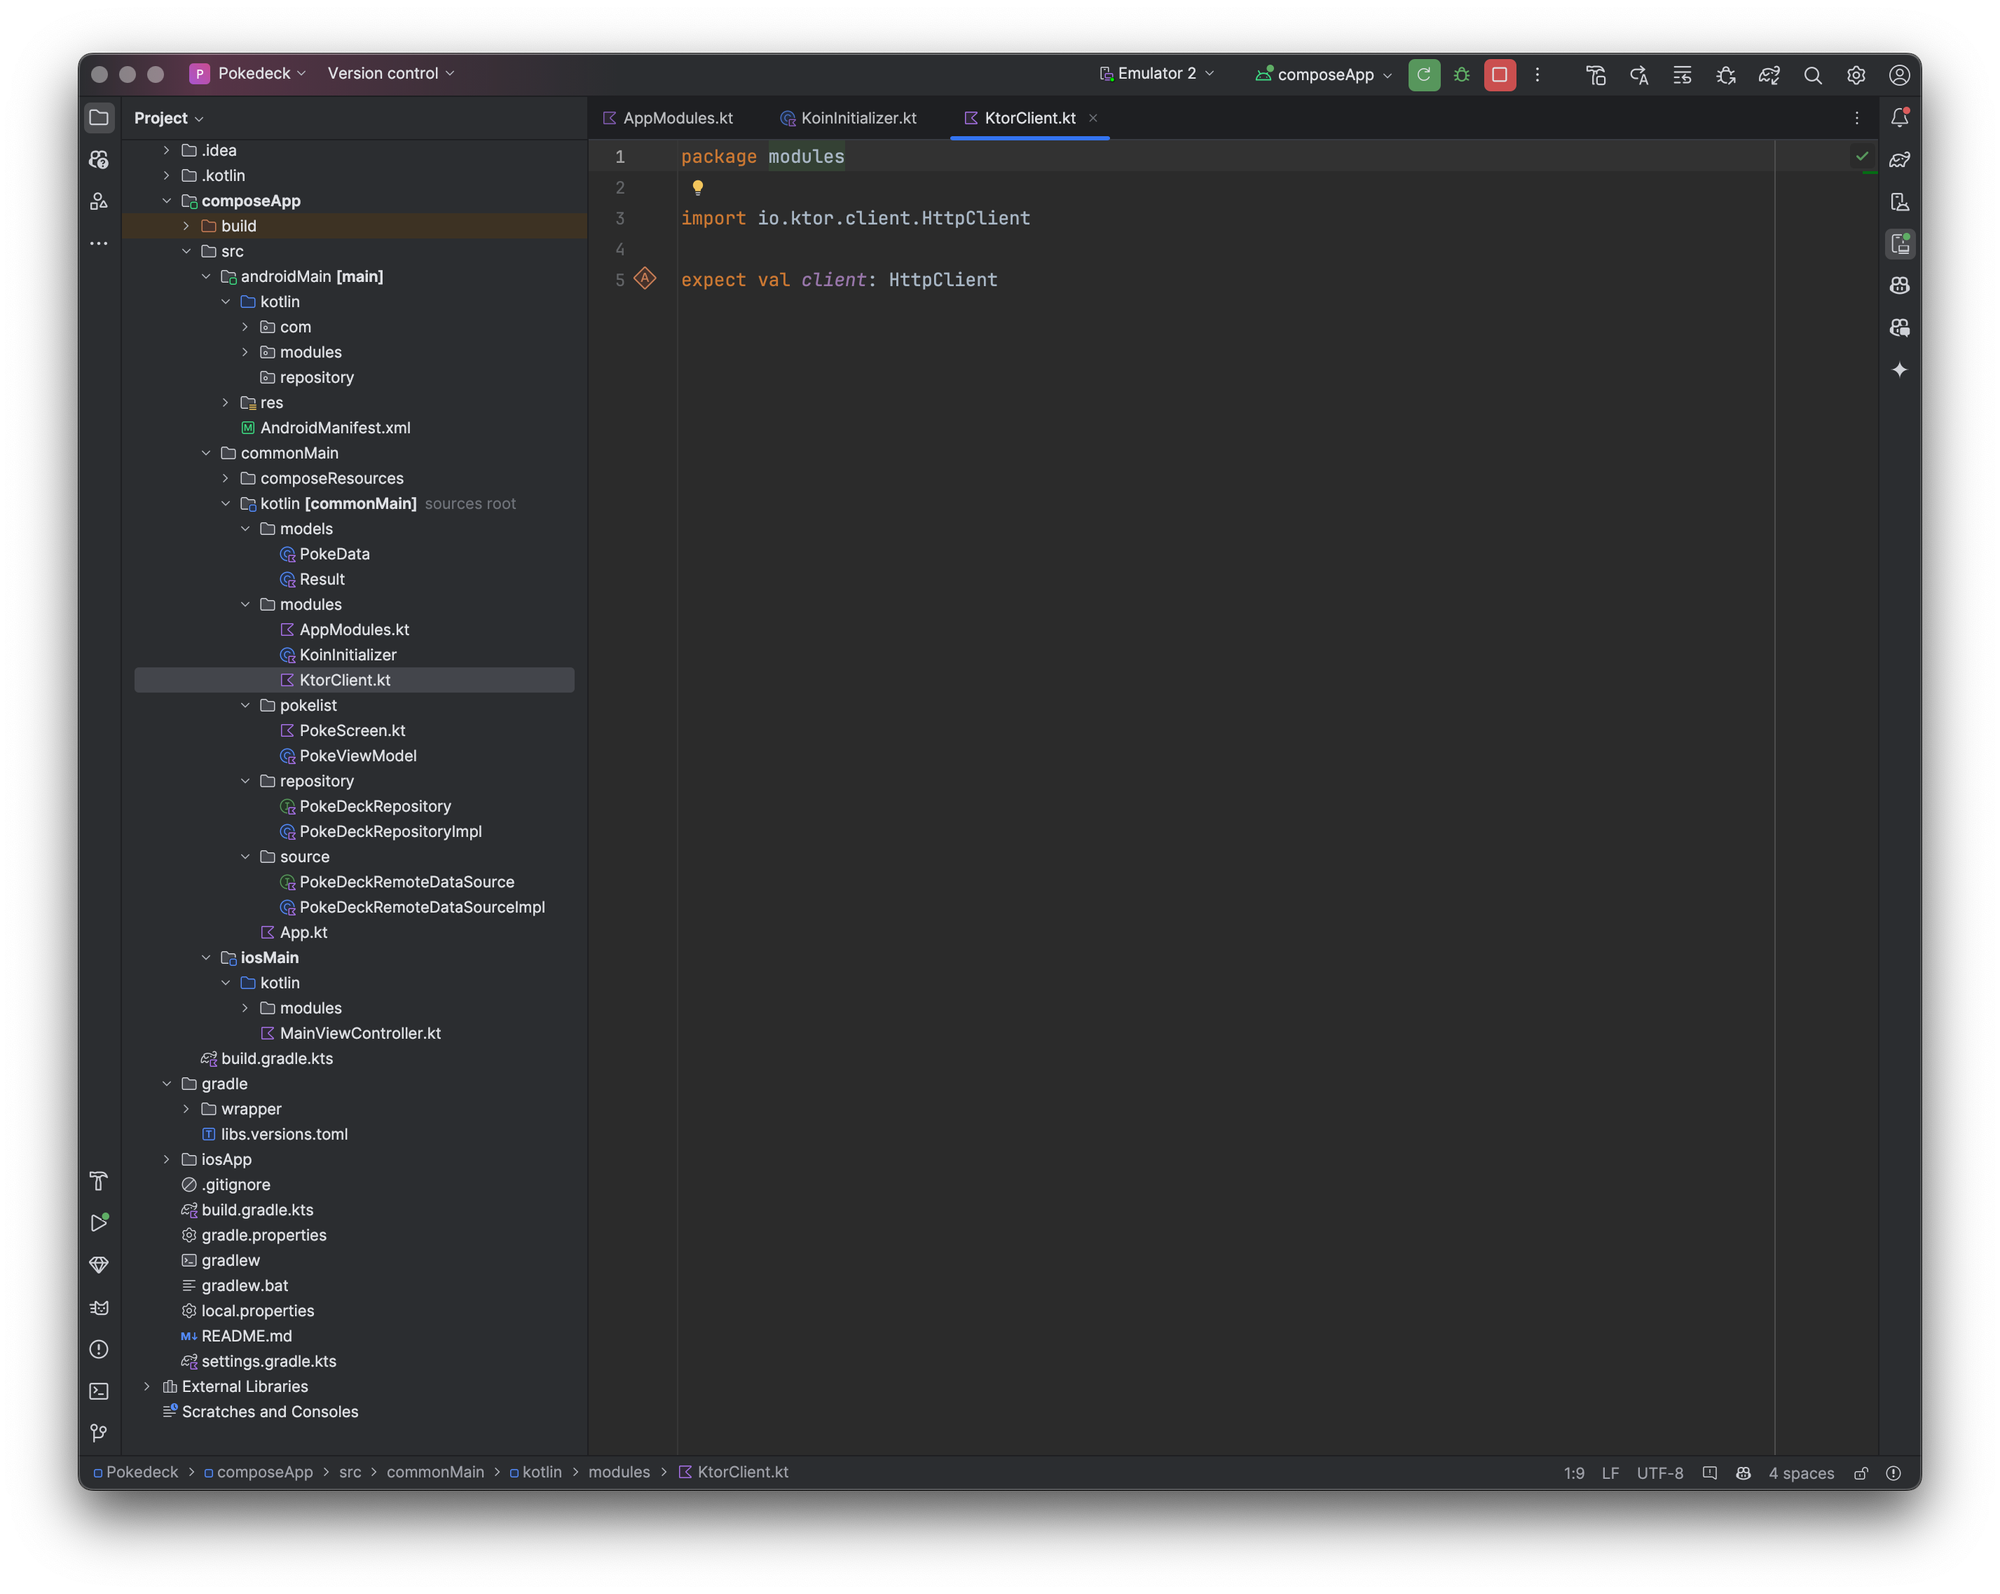Viewport: 2000px width, 1594px height.
Task: Click the expect/actual gutter marker on line 5
Action: tap(645, 279)
